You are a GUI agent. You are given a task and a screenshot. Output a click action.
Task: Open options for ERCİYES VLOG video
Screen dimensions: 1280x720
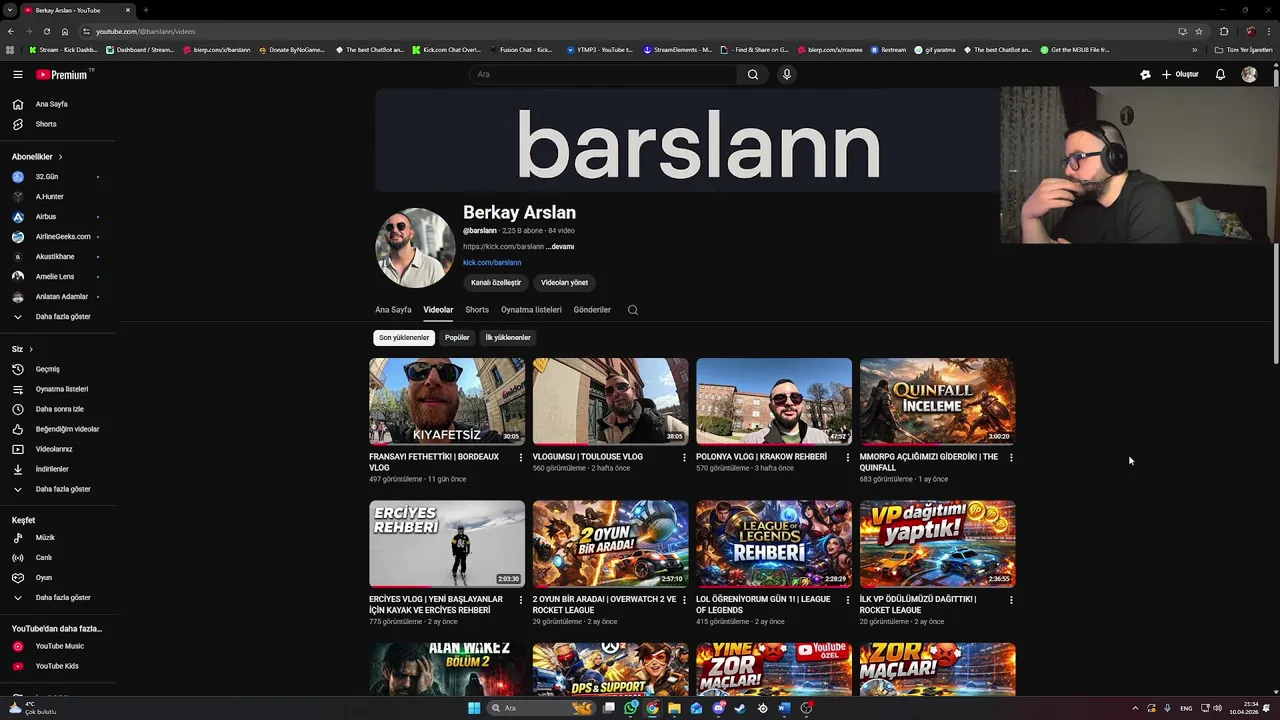520,600
